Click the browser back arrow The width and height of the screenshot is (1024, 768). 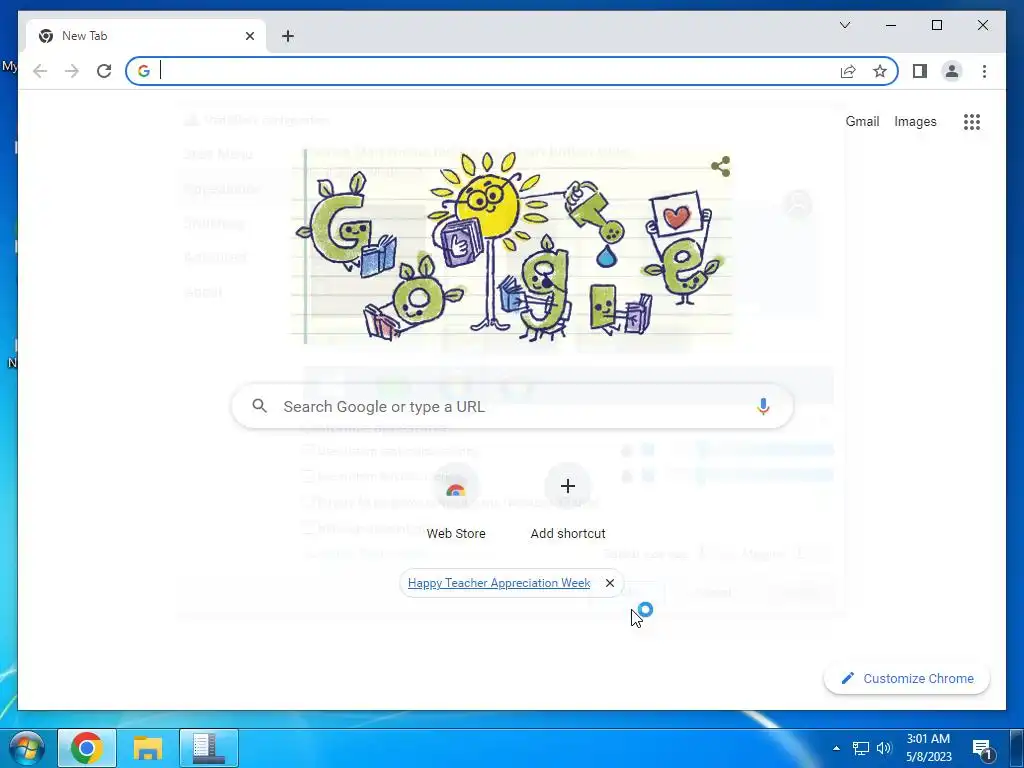(40, 71)
